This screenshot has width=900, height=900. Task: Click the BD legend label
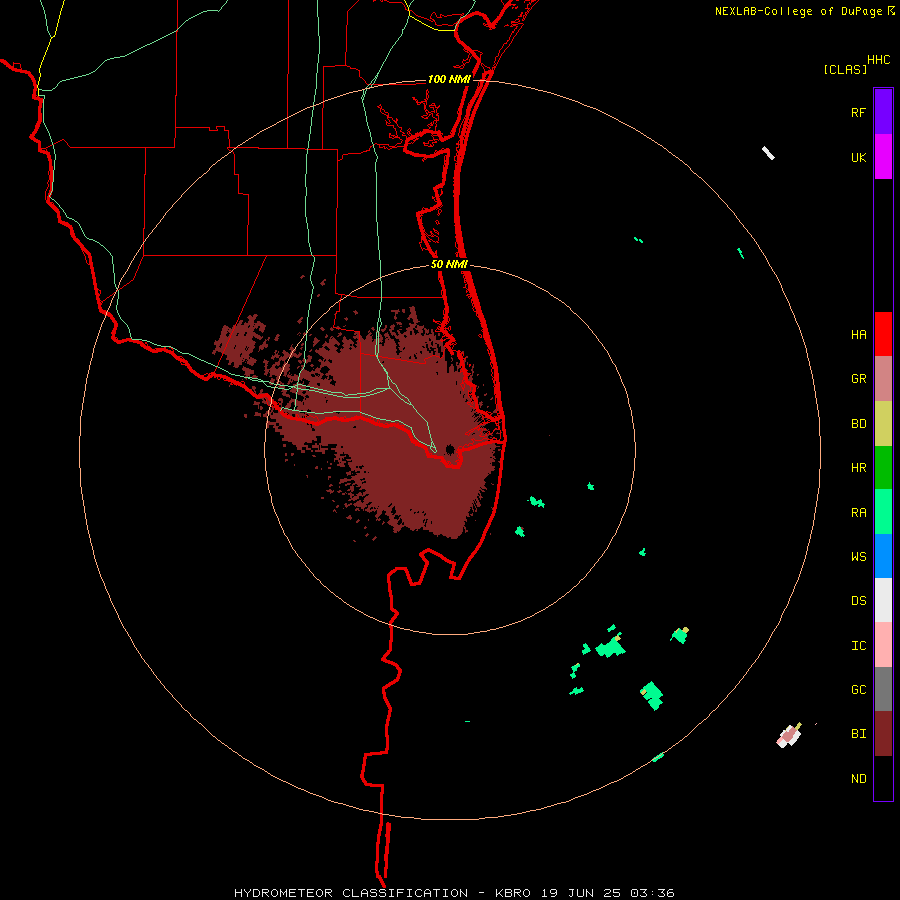(x=858, y=424)
